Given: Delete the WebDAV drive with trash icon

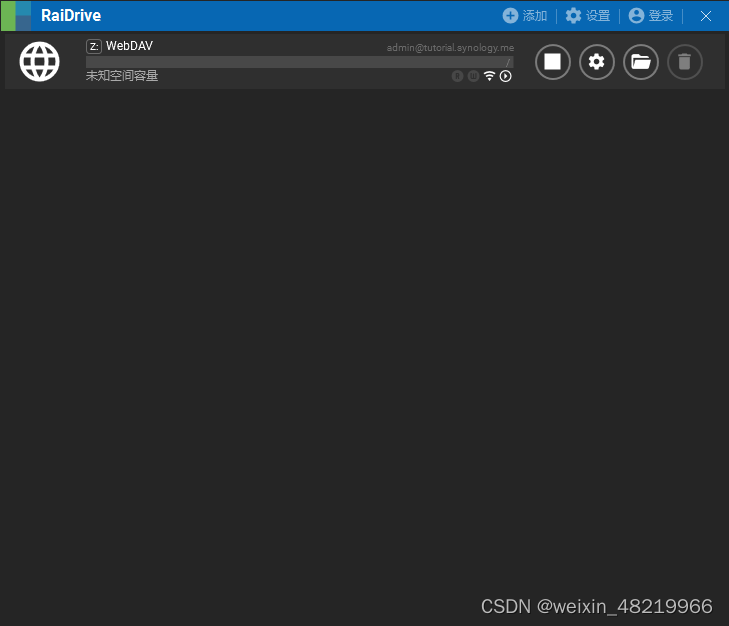Looking at the screenshot, I should tap(684, 61).
